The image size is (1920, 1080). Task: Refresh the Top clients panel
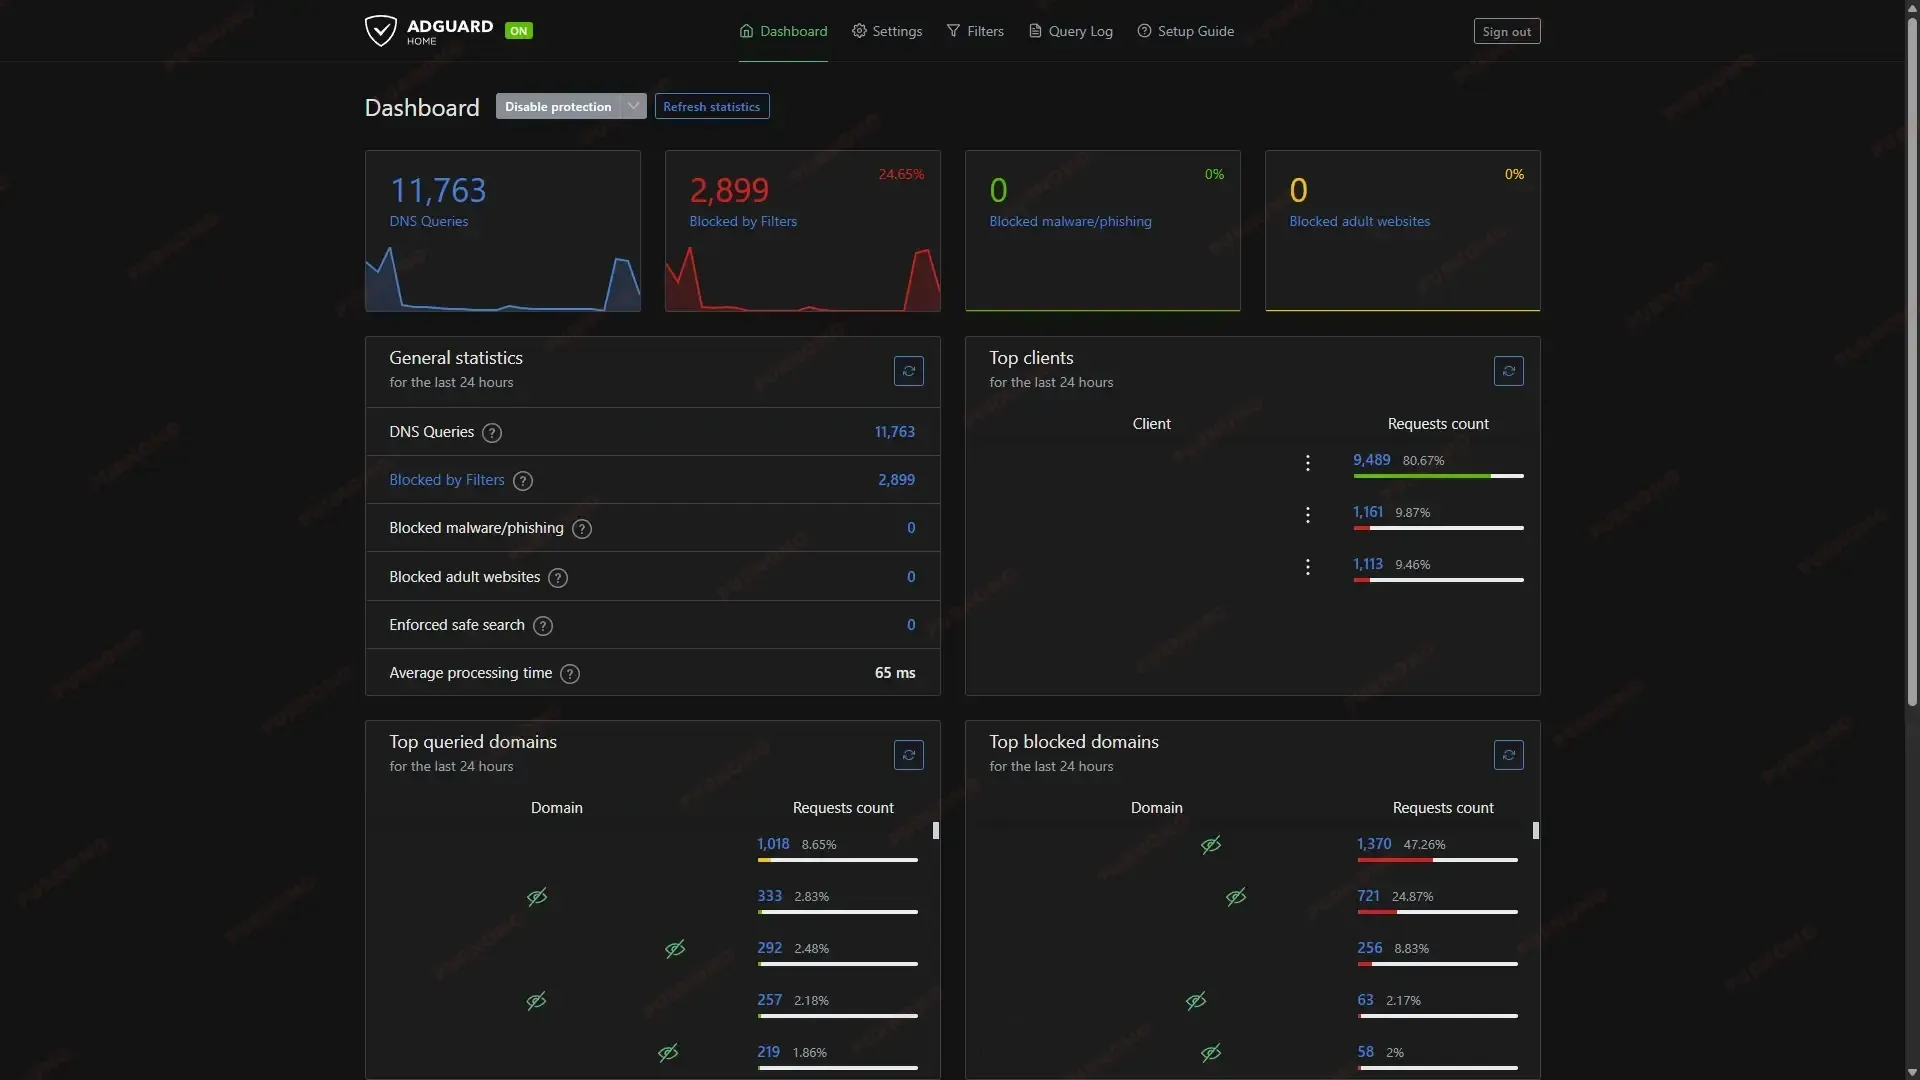(1508, 371)
